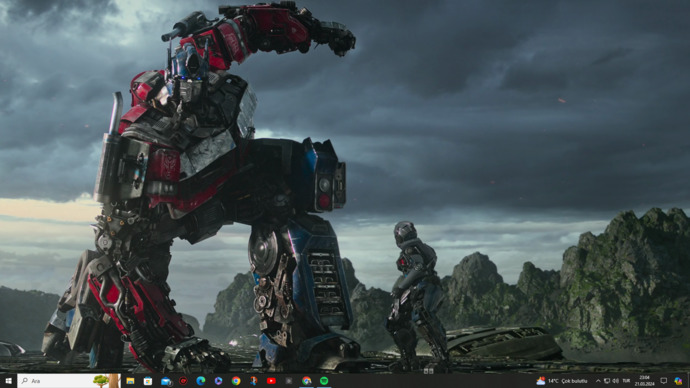Launch Microsoft Edge from taskbar
The image size is (690, 388).
click(201, 381)
